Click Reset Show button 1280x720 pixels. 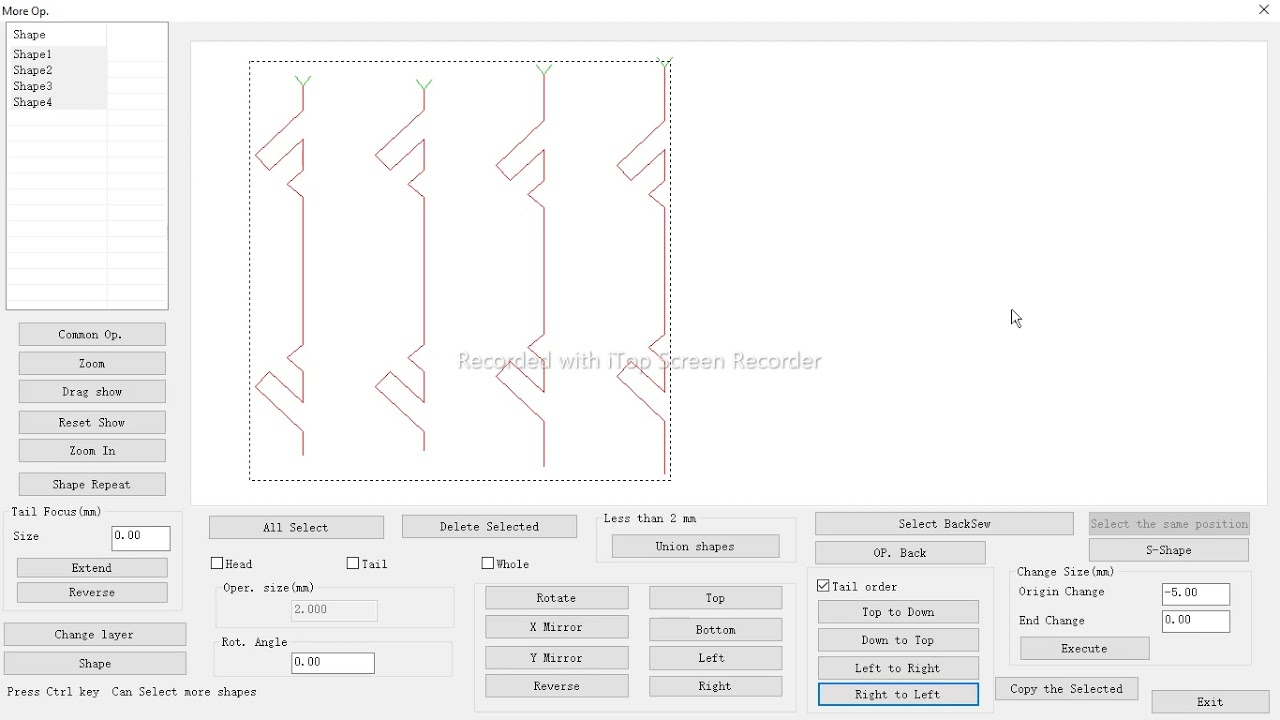click(92, 423)
